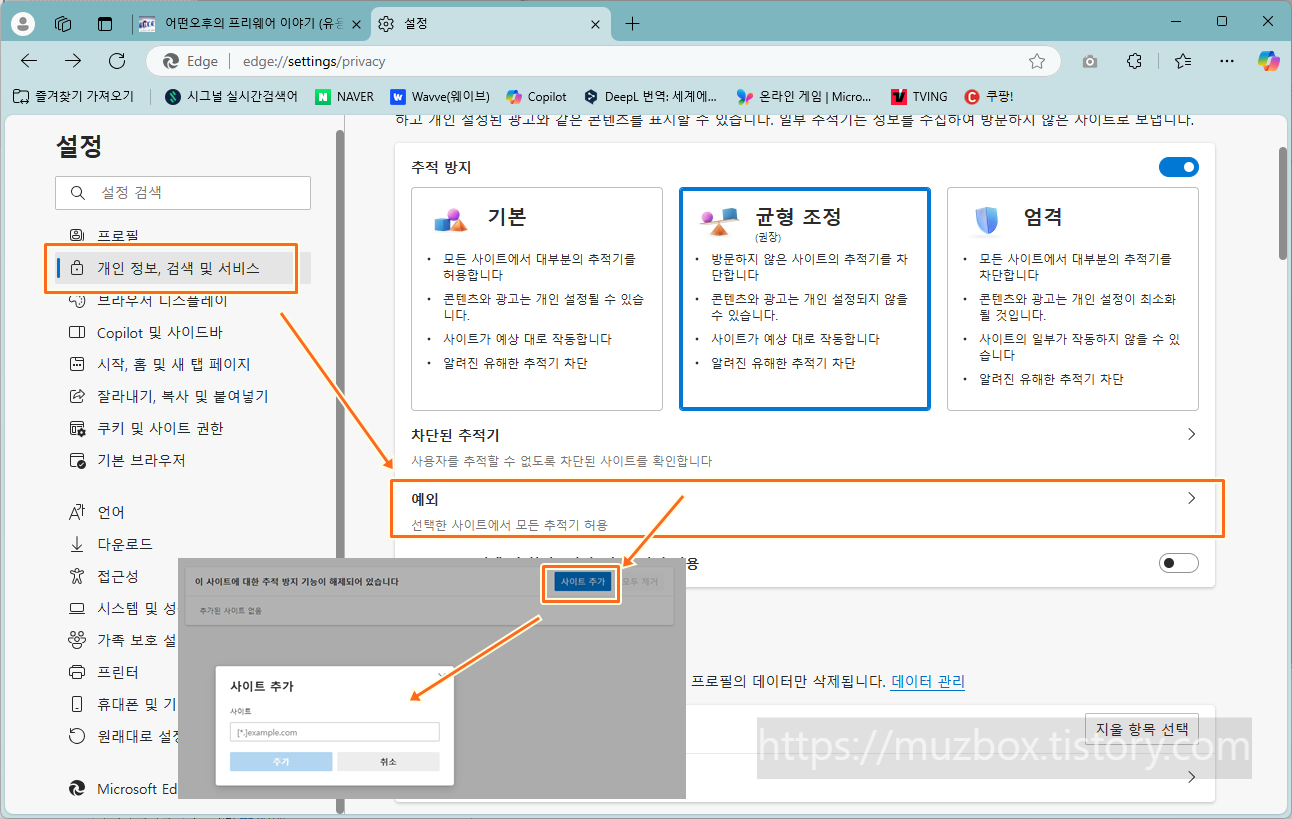Screen dimensions: 1292x819
Task: Toggle the 추적 방지 switch off
Action: [x=1178, y=167]
